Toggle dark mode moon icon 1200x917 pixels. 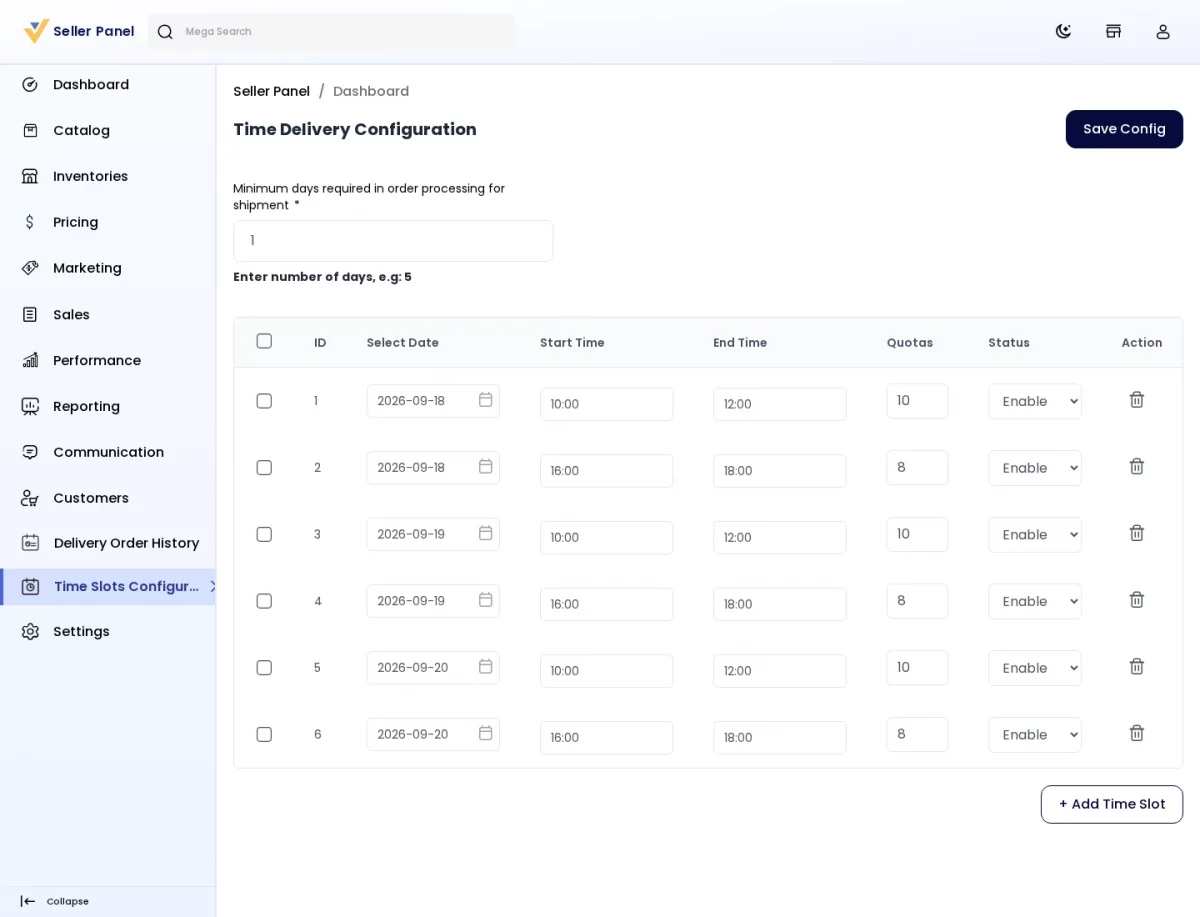click(x=1063, y=31)
